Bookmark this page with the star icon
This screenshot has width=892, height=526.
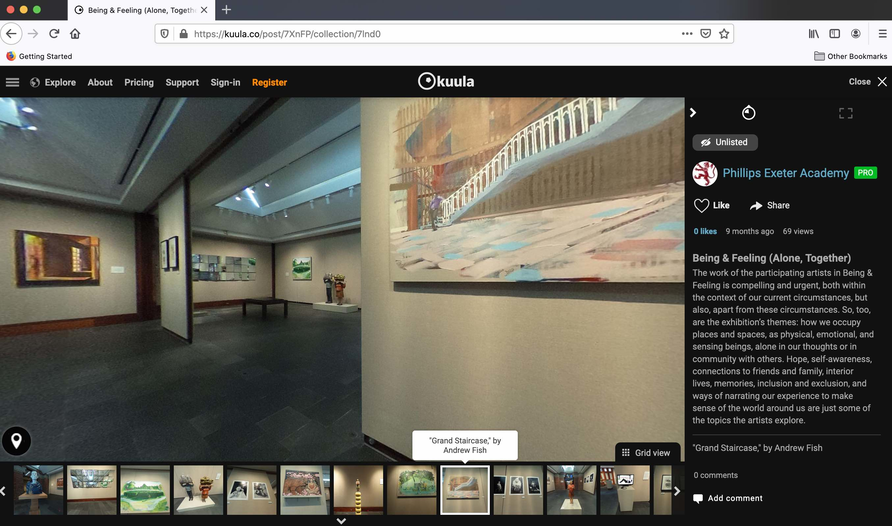point(724,33)
